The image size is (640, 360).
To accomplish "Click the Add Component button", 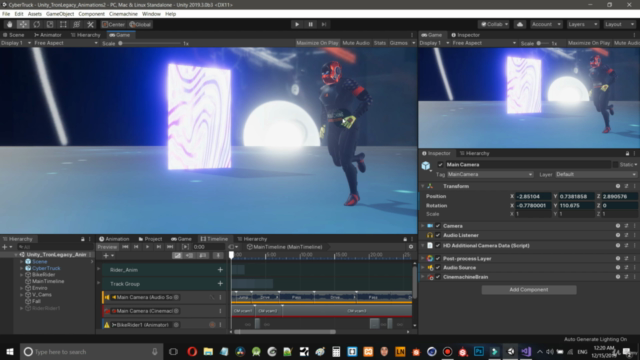I will 529,290.
